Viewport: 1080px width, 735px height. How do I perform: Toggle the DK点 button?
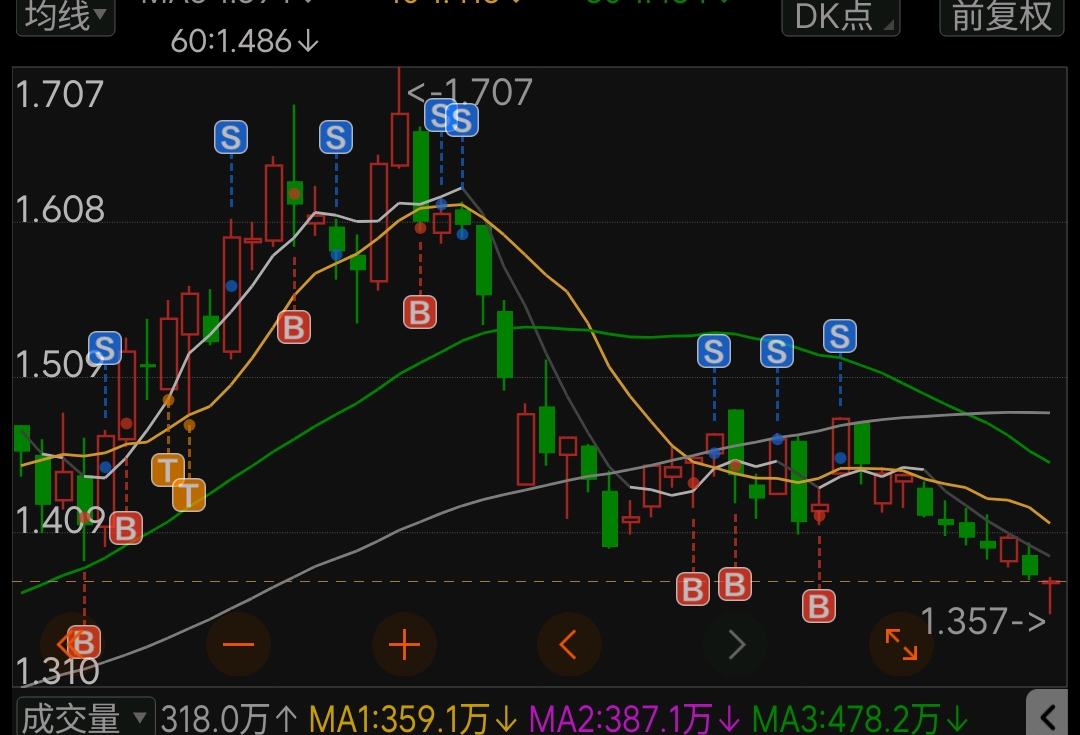pos(840,17)
